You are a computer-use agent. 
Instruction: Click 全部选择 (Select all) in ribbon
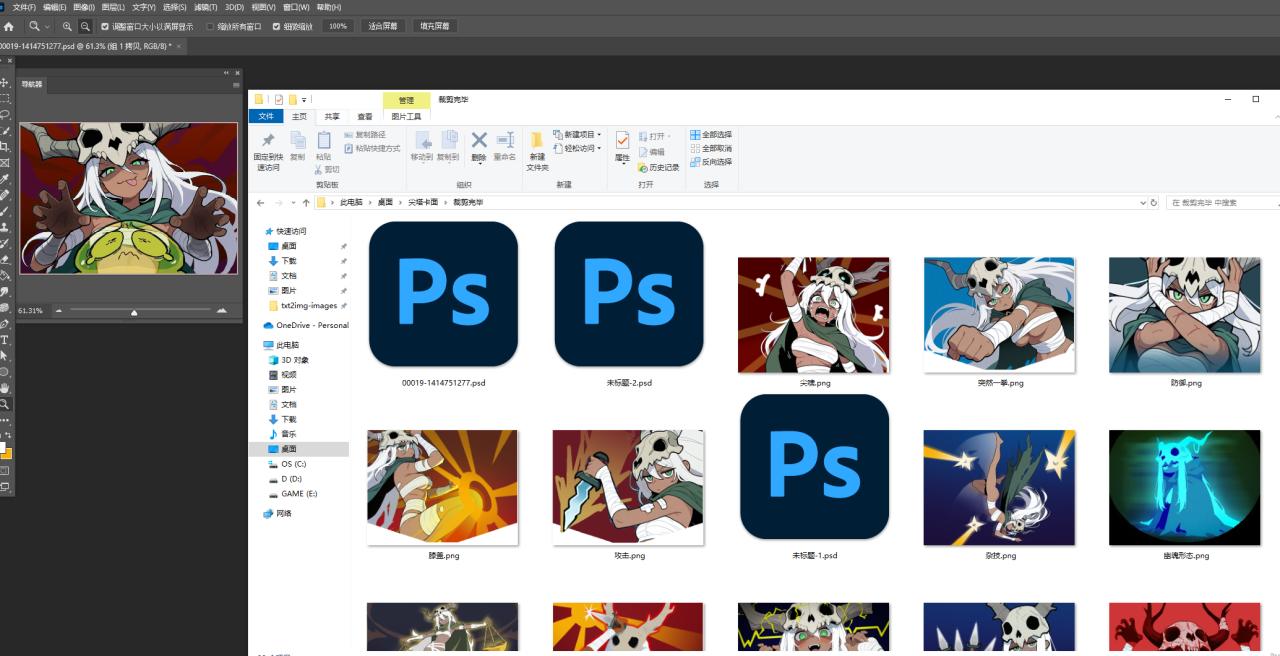click(x=711, y=135)
